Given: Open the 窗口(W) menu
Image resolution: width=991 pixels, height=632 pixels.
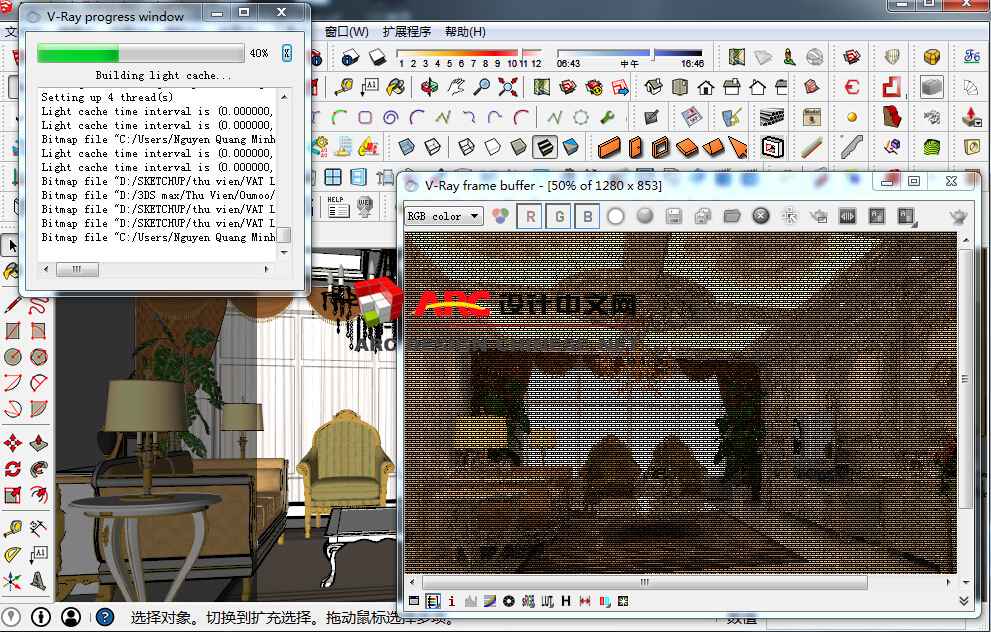Looking at the screenshot, I should click(x=346, y=31).
